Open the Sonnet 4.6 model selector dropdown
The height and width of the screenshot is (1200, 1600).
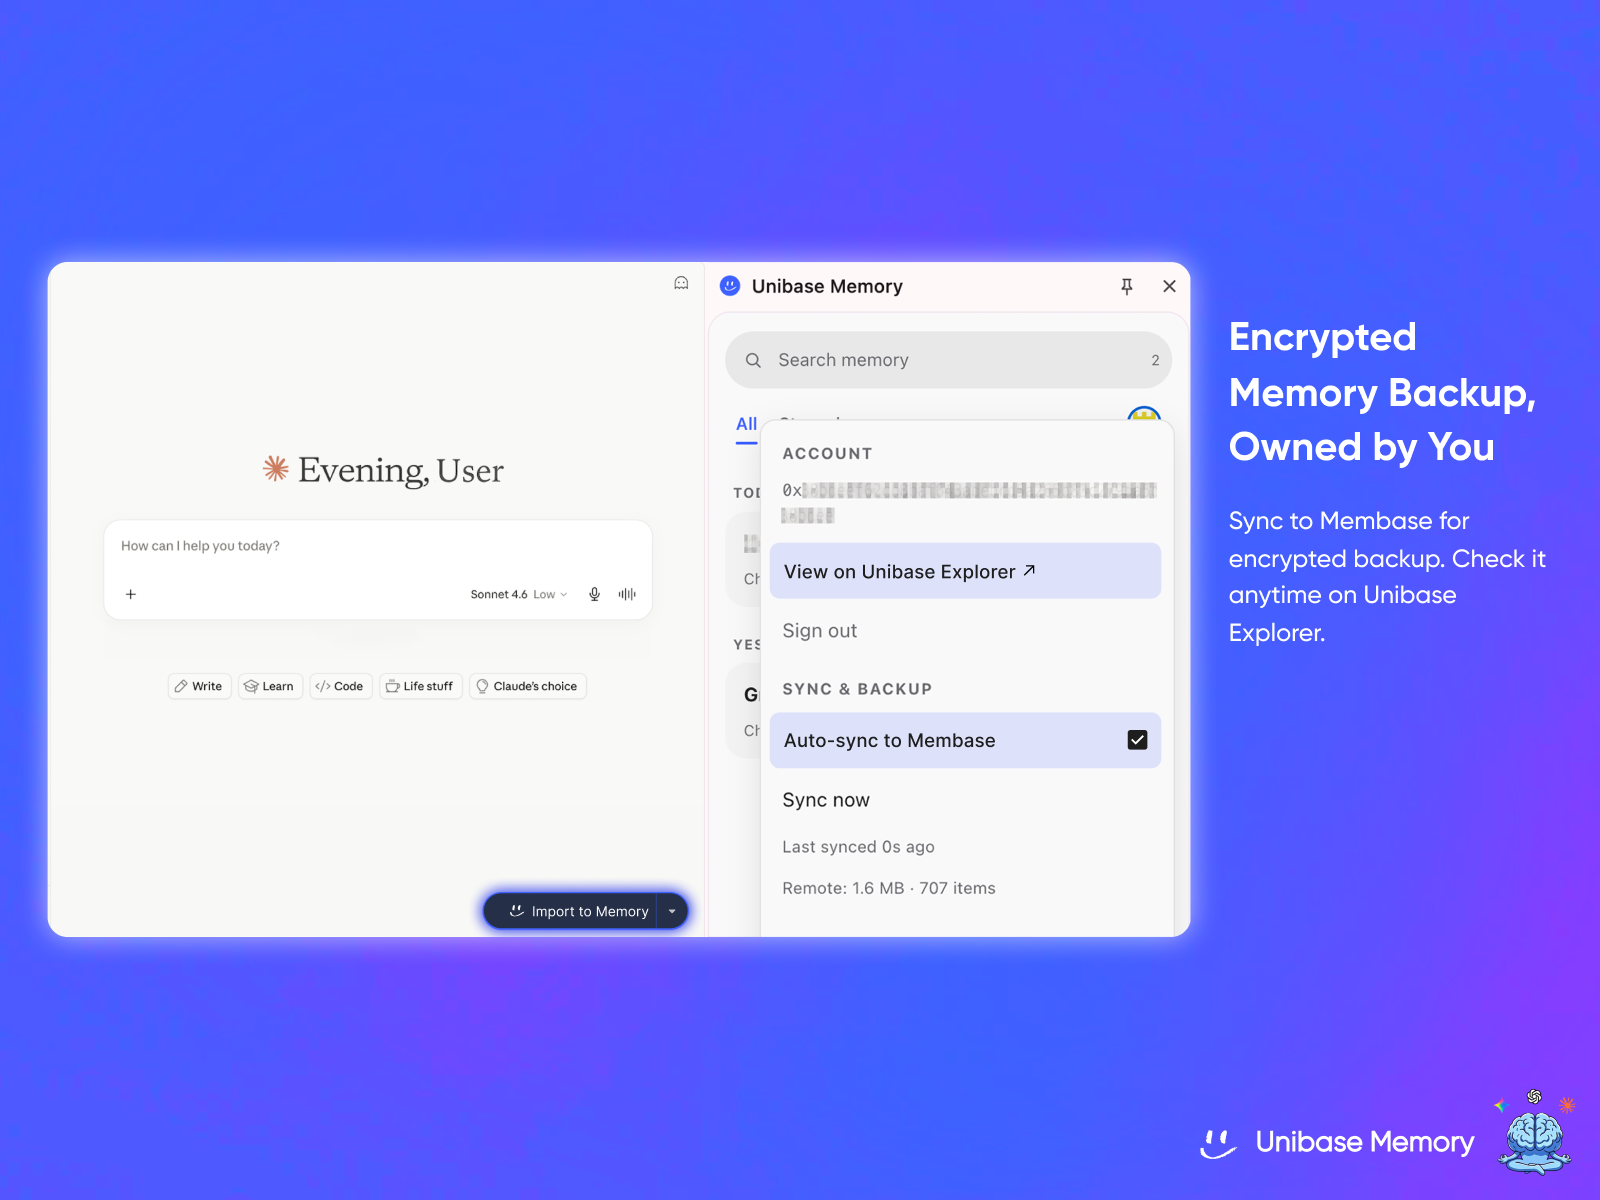pos(519,594)
